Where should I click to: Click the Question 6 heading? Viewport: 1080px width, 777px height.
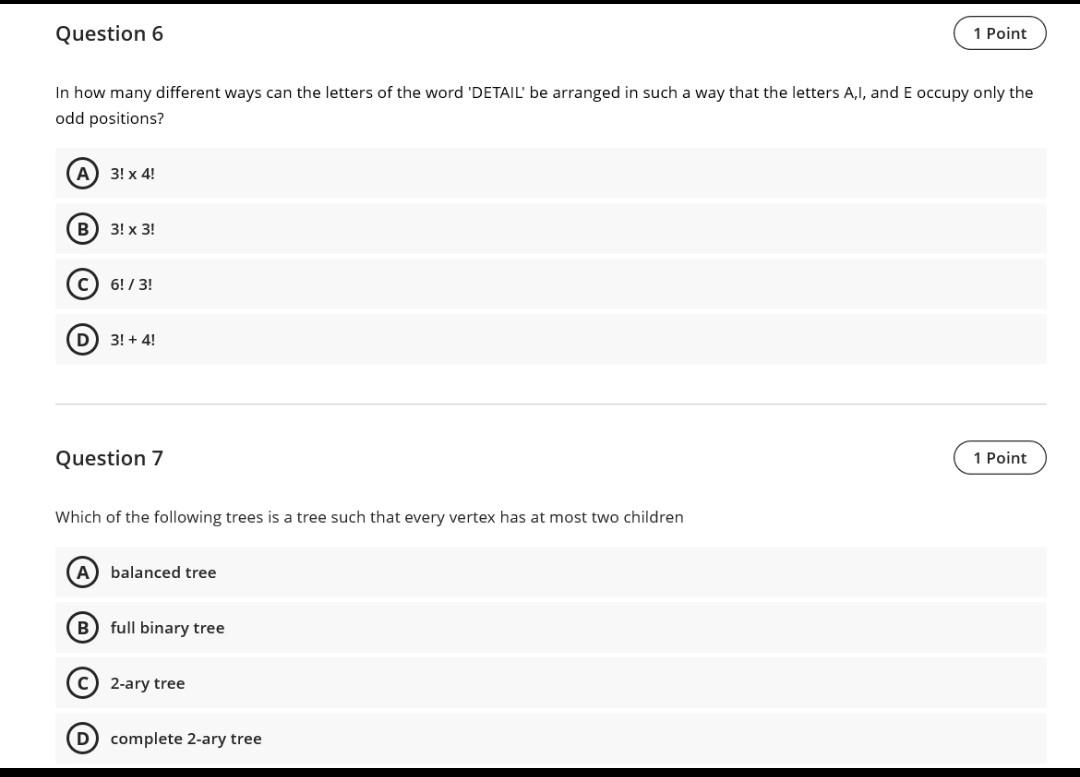pyautogui.click(x=110, y=33)
